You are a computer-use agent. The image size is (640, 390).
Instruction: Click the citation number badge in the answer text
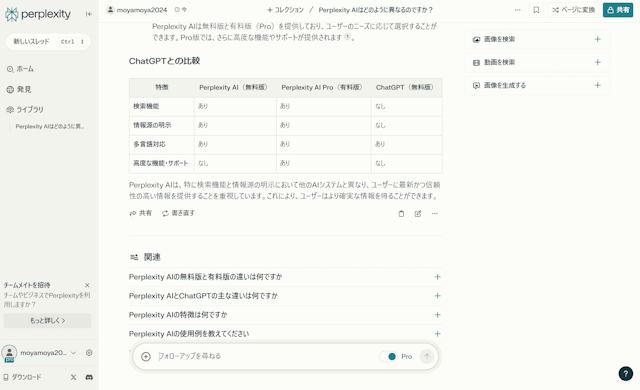click(347, 37)
